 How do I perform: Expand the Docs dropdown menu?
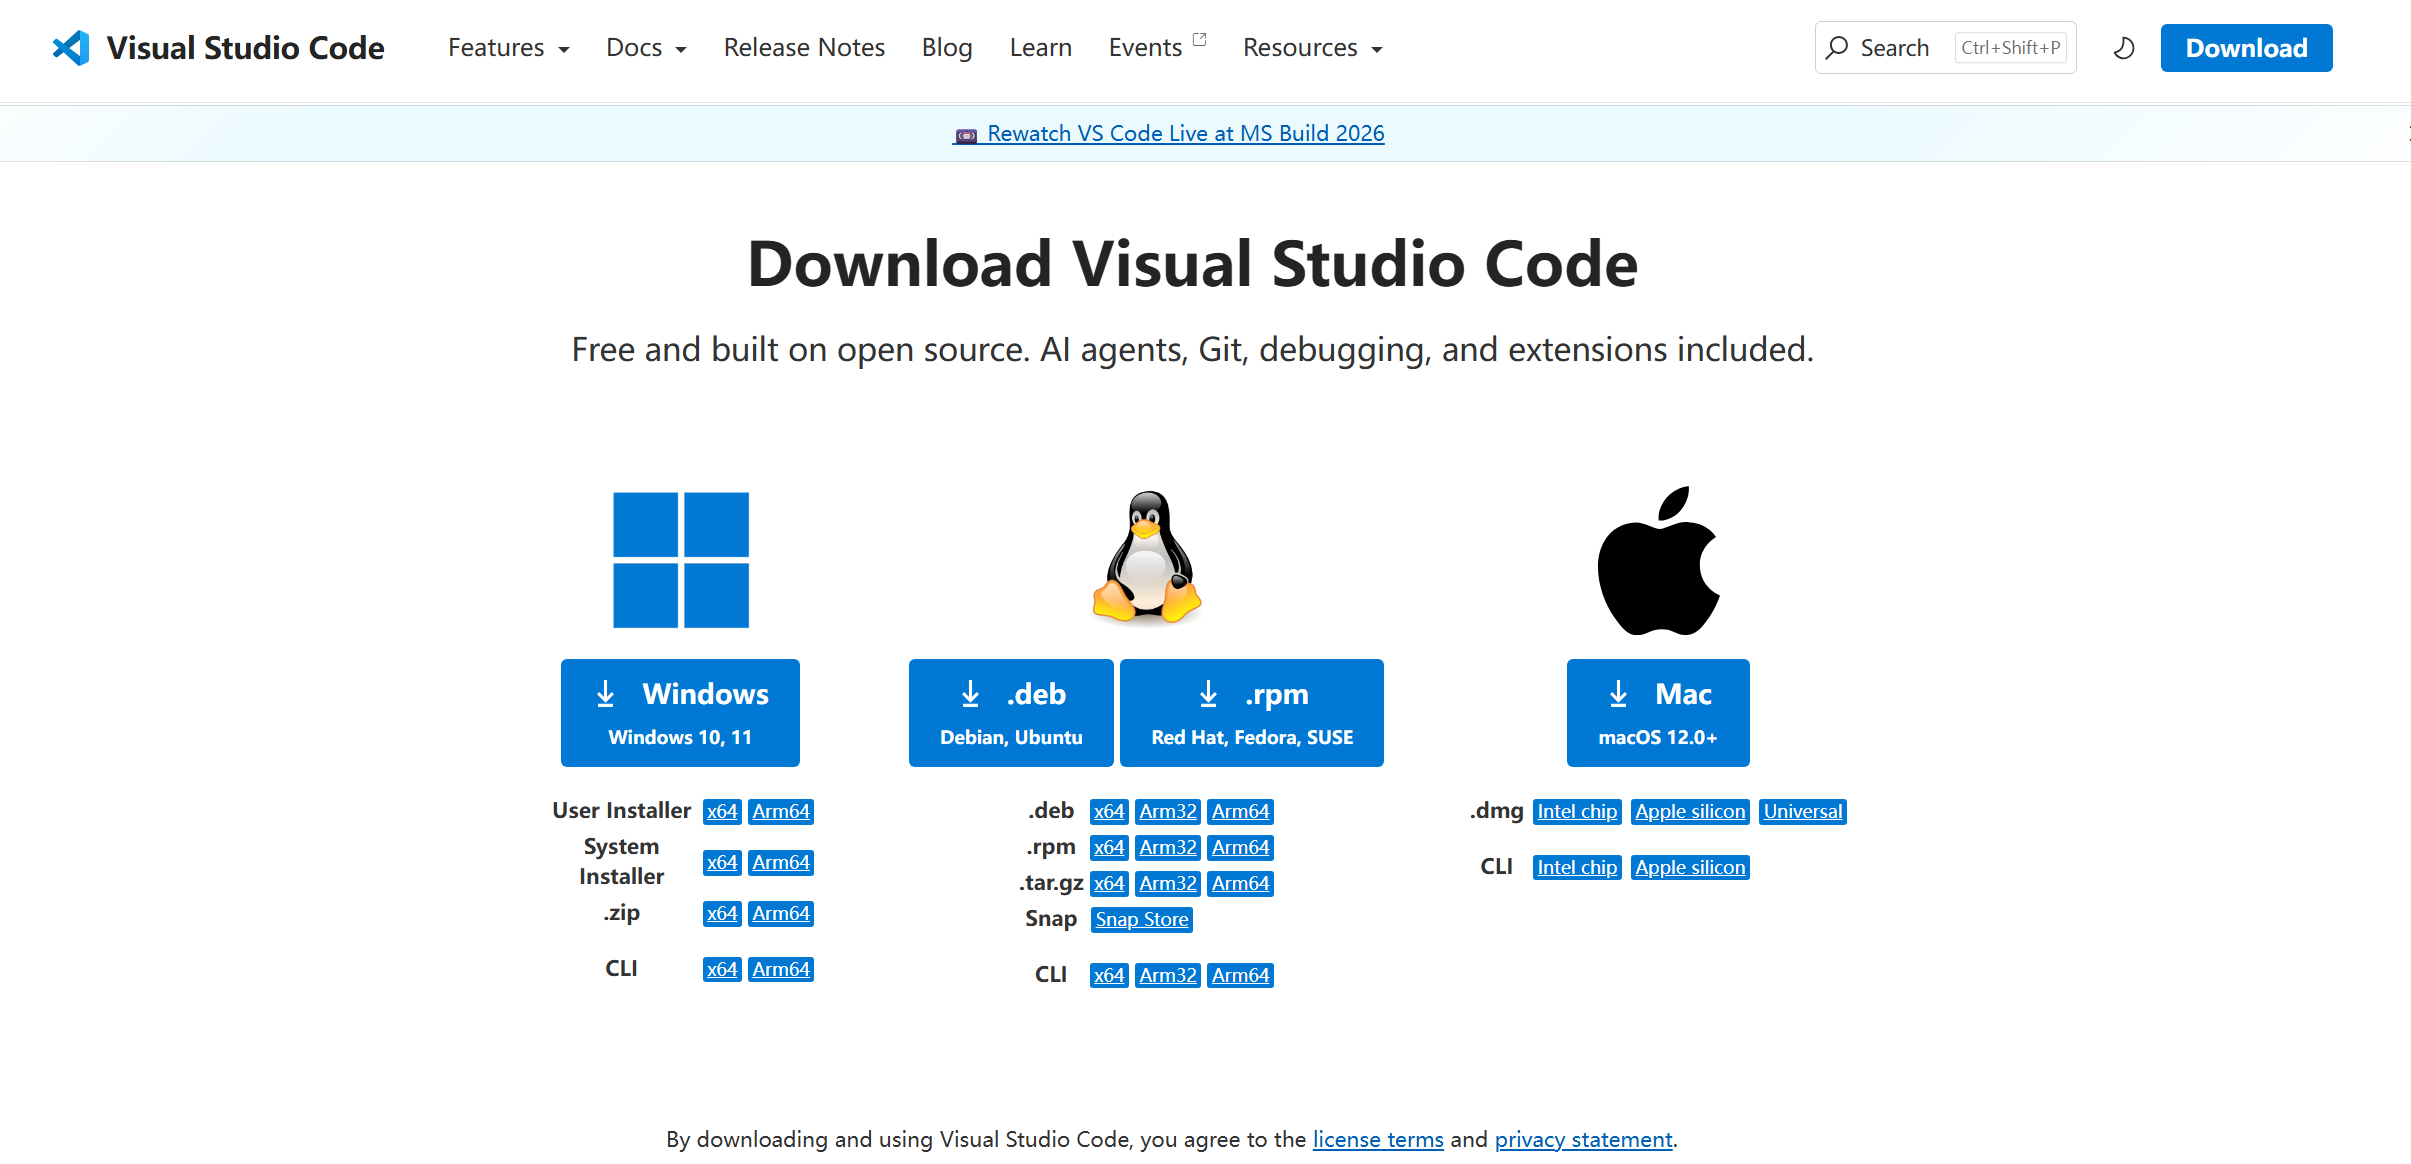[646, 48]
